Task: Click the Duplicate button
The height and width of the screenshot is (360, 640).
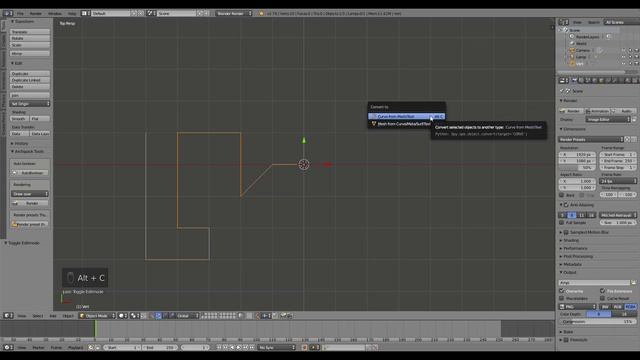Action: 30,74
